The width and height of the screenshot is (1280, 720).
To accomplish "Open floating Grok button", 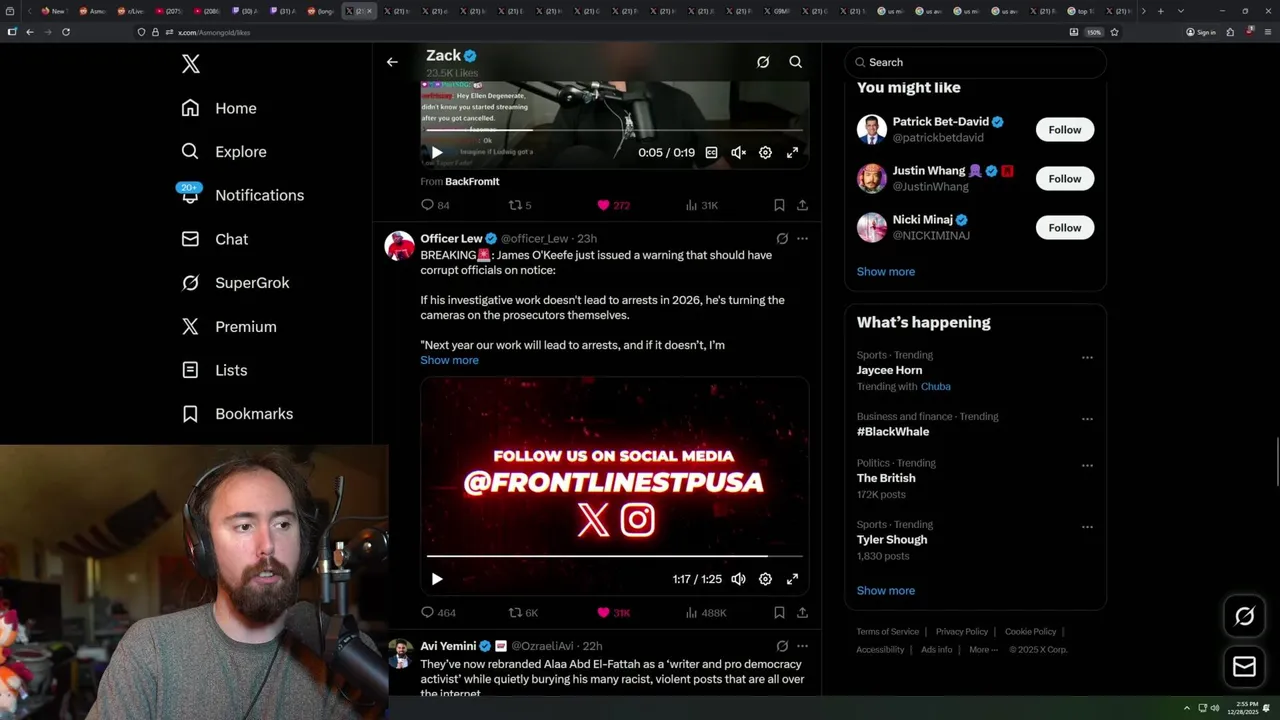I will (1245, 617).
